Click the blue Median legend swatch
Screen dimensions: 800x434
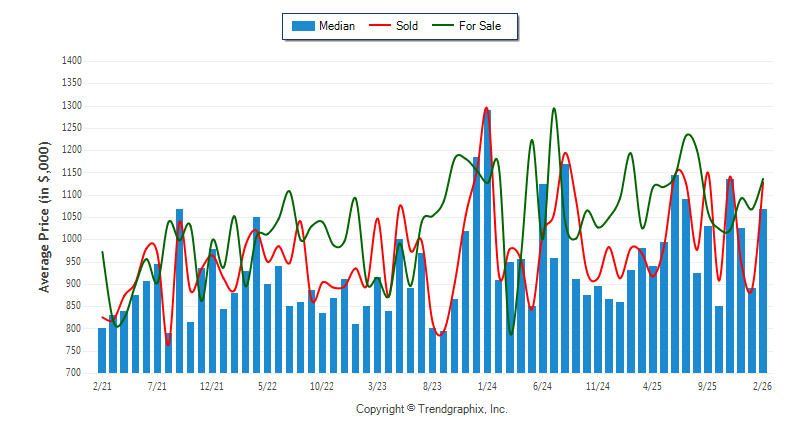(301, 26)
